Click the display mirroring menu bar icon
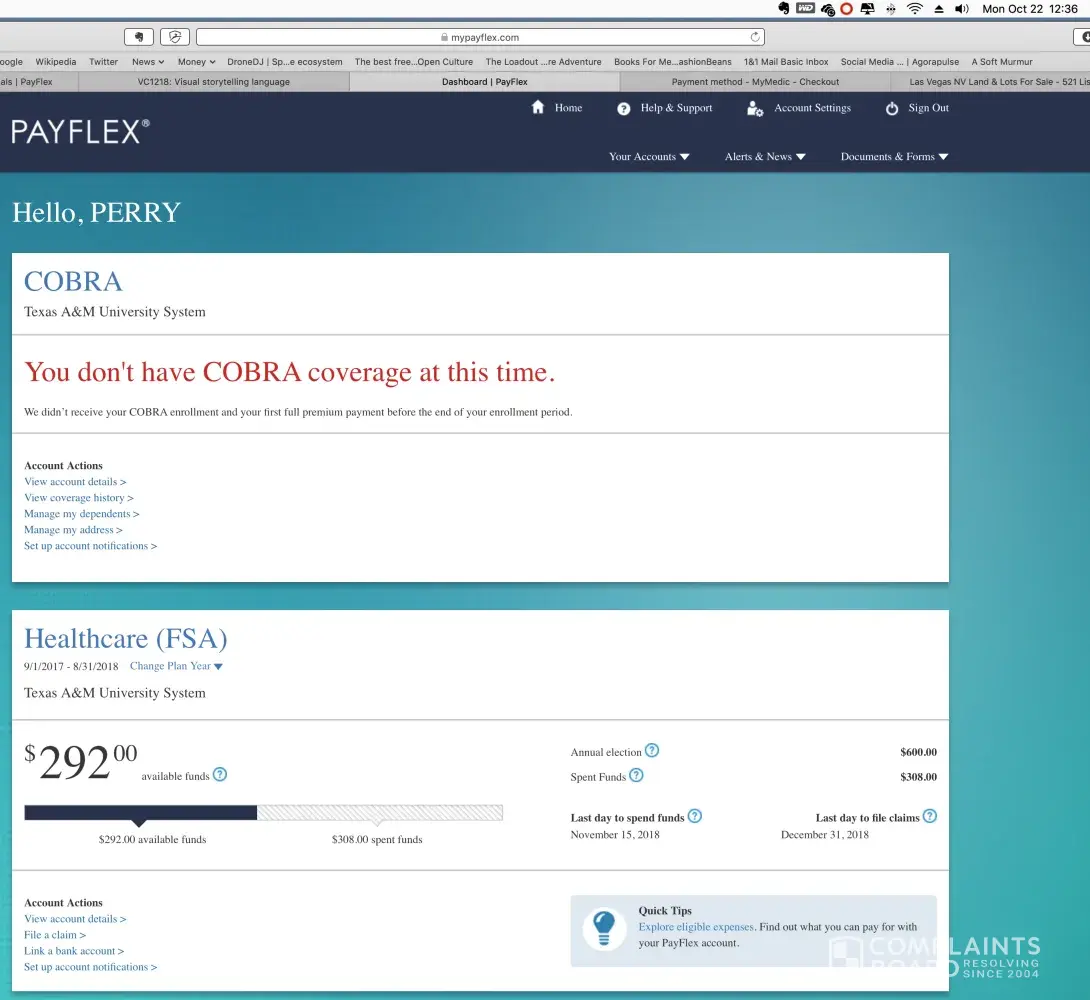The image size is (1090, 1000). coord(867,9)
